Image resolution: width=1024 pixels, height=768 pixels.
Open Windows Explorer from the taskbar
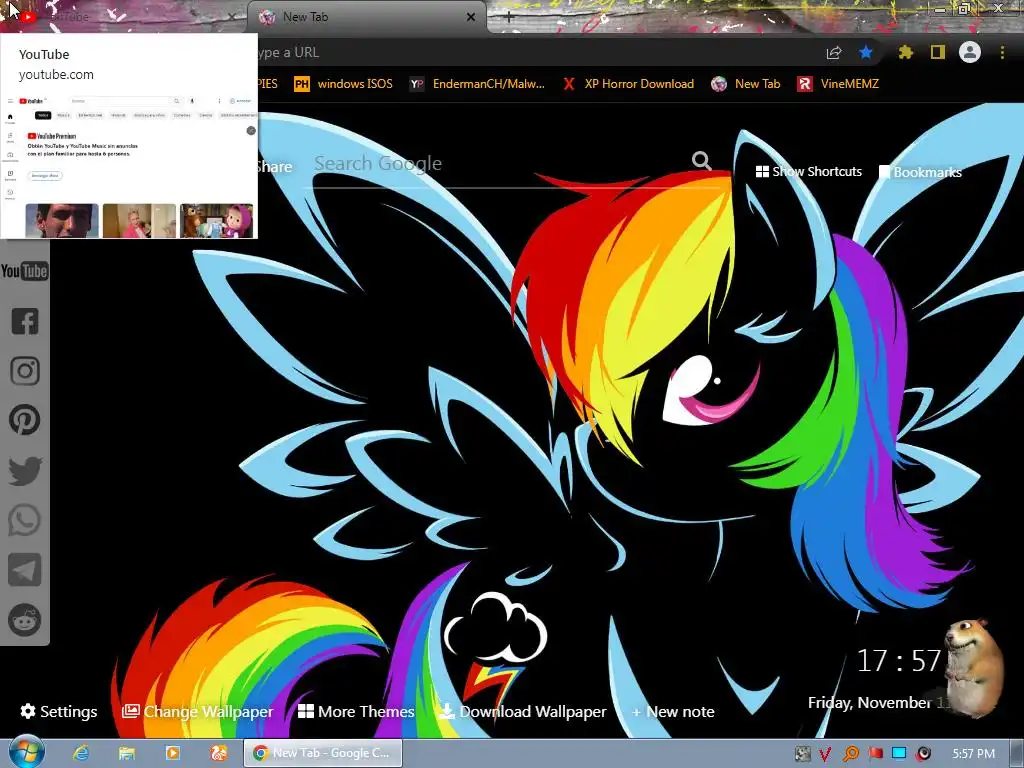(126, 753)
